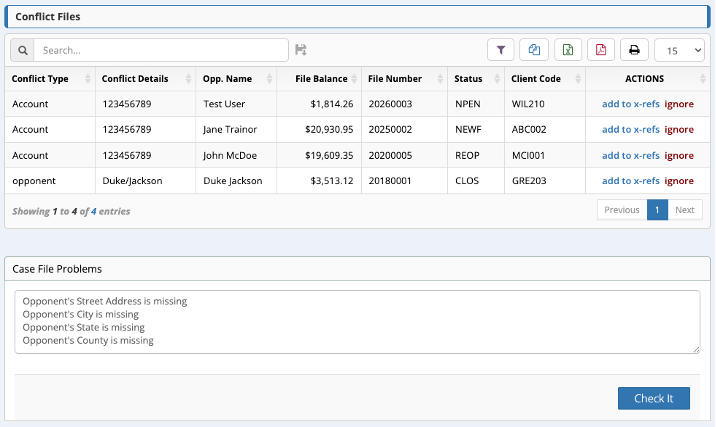Ignore the Jane Trainor conflict

679,130
